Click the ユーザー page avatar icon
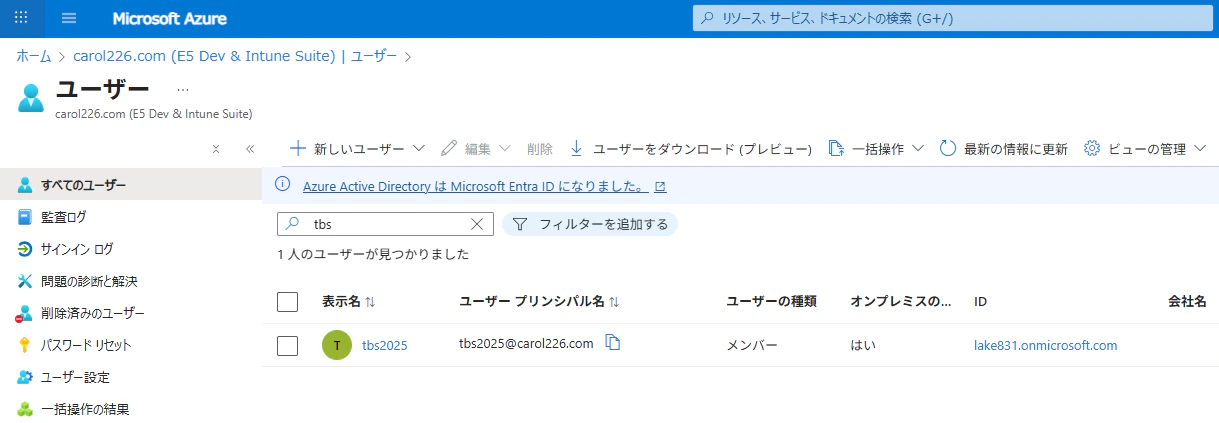 coord(31,98)
